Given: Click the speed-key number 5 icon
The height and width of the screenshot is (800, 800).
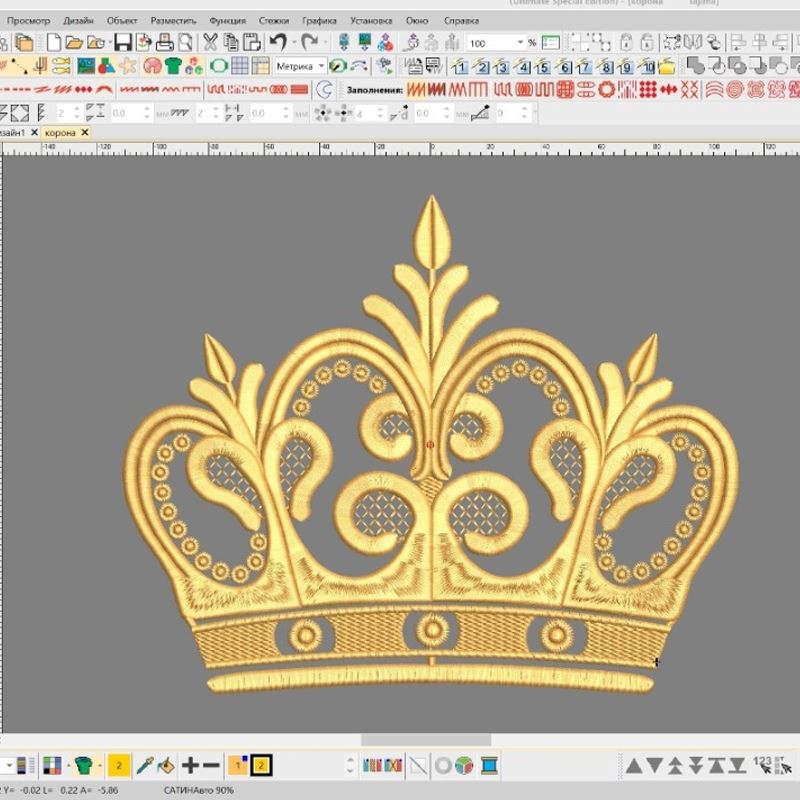Looking at the screenshot, I should [543, 66].
